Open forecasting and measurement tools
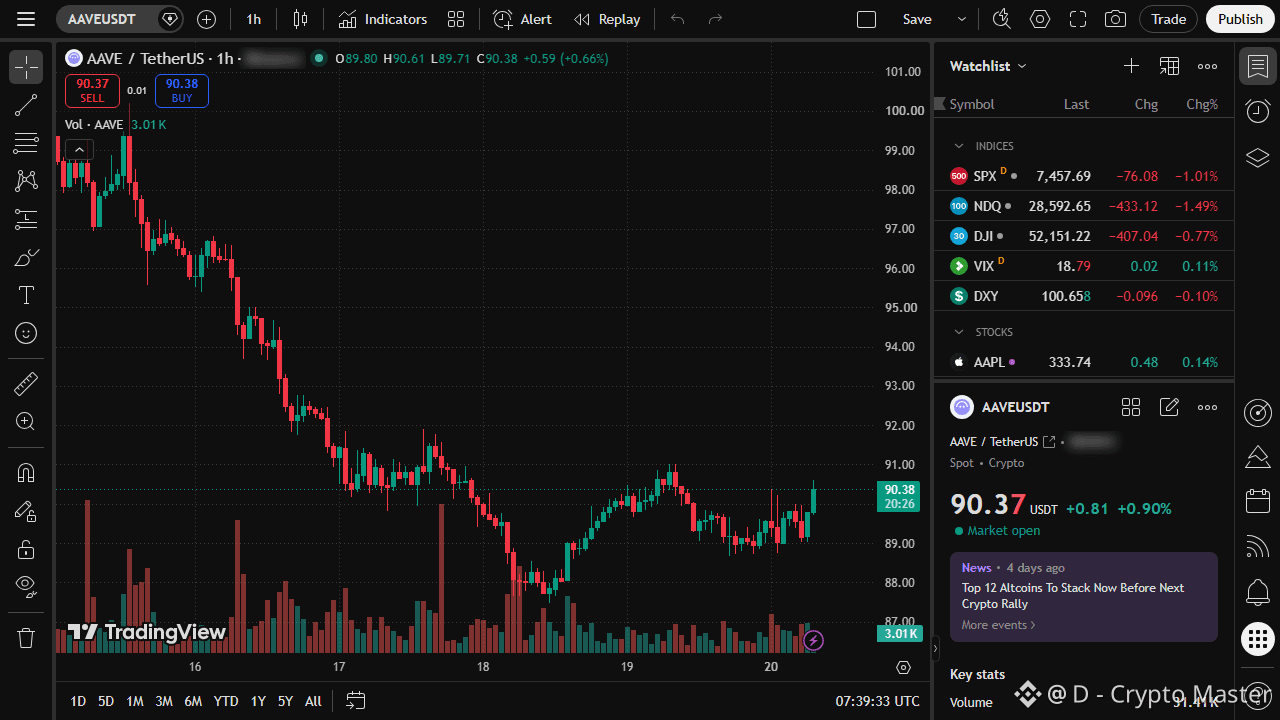1280x720 pixels. (26, 219)
